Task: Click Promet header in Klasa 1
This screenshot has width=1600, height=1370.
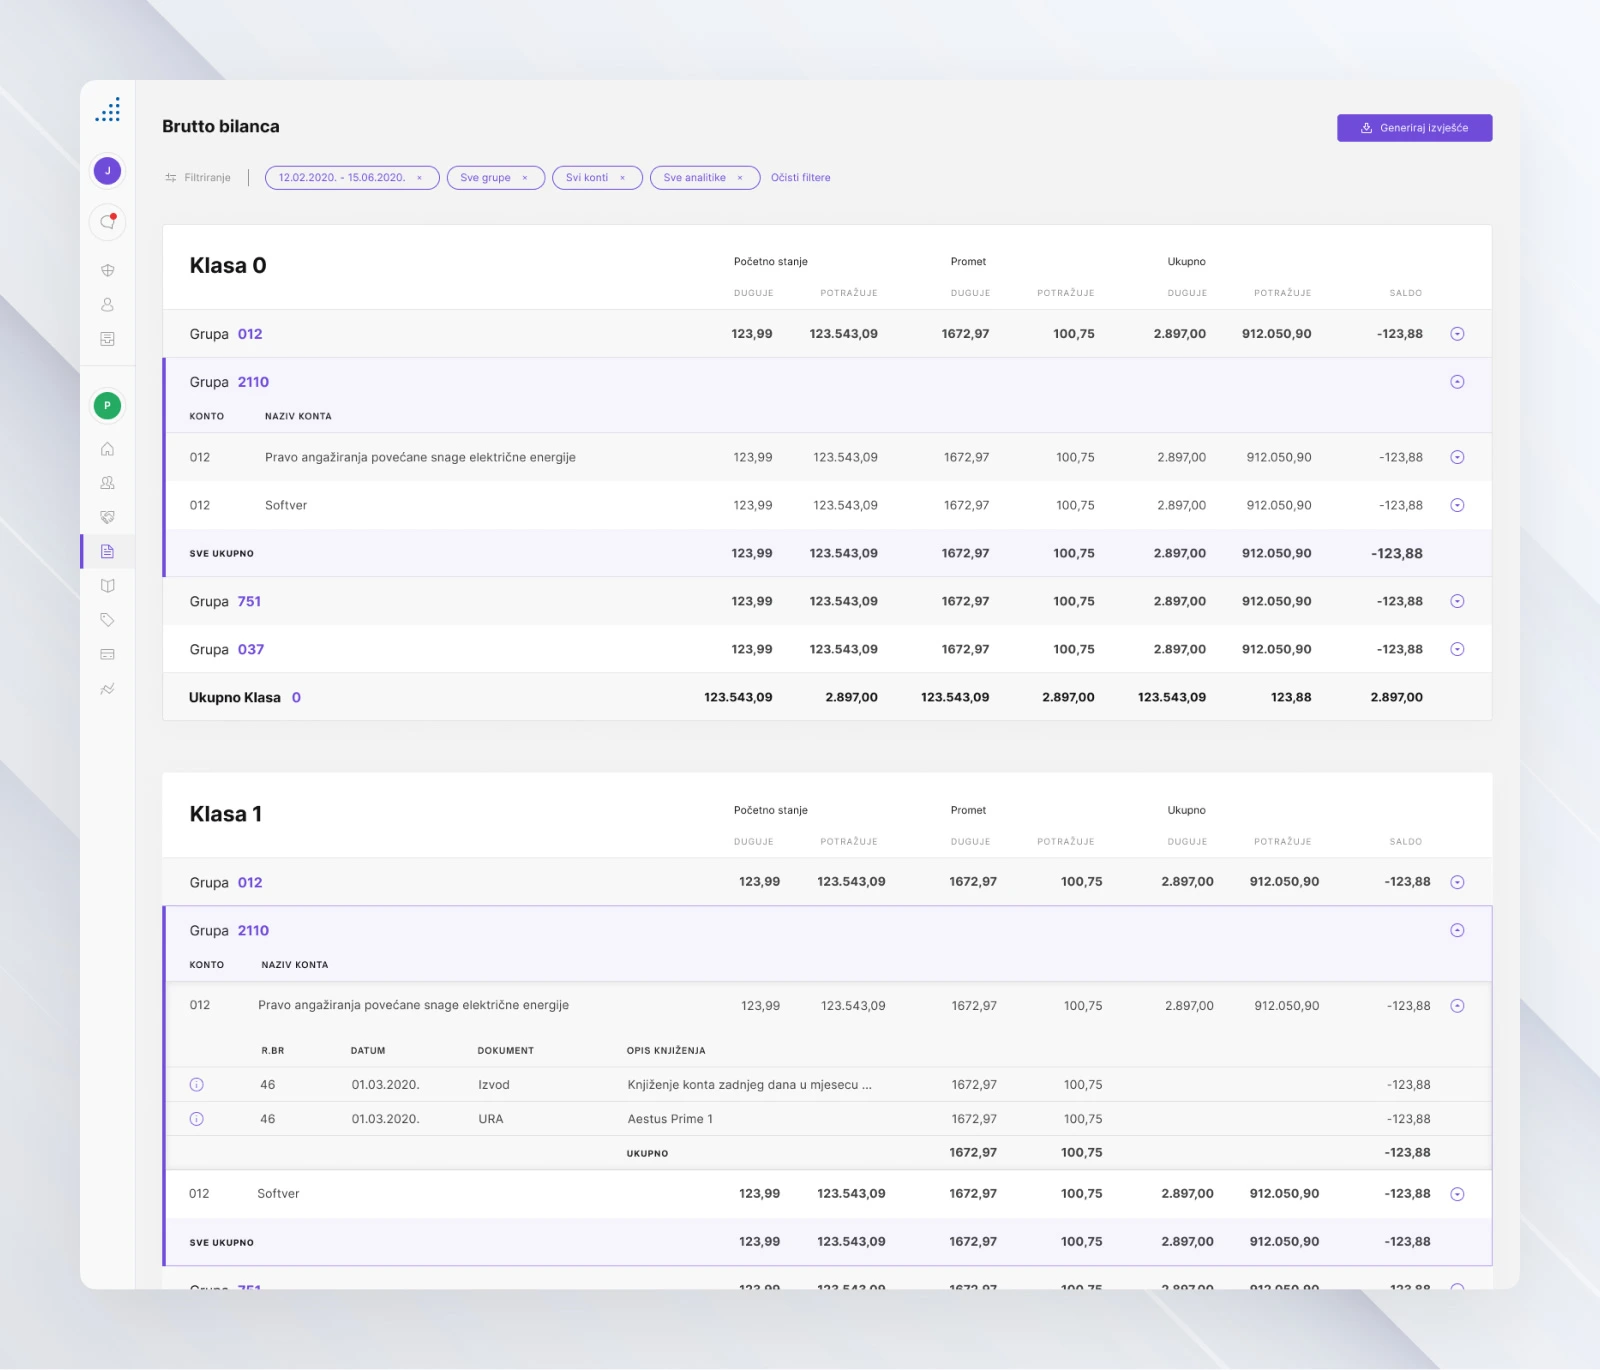Action: click(968, 810)
